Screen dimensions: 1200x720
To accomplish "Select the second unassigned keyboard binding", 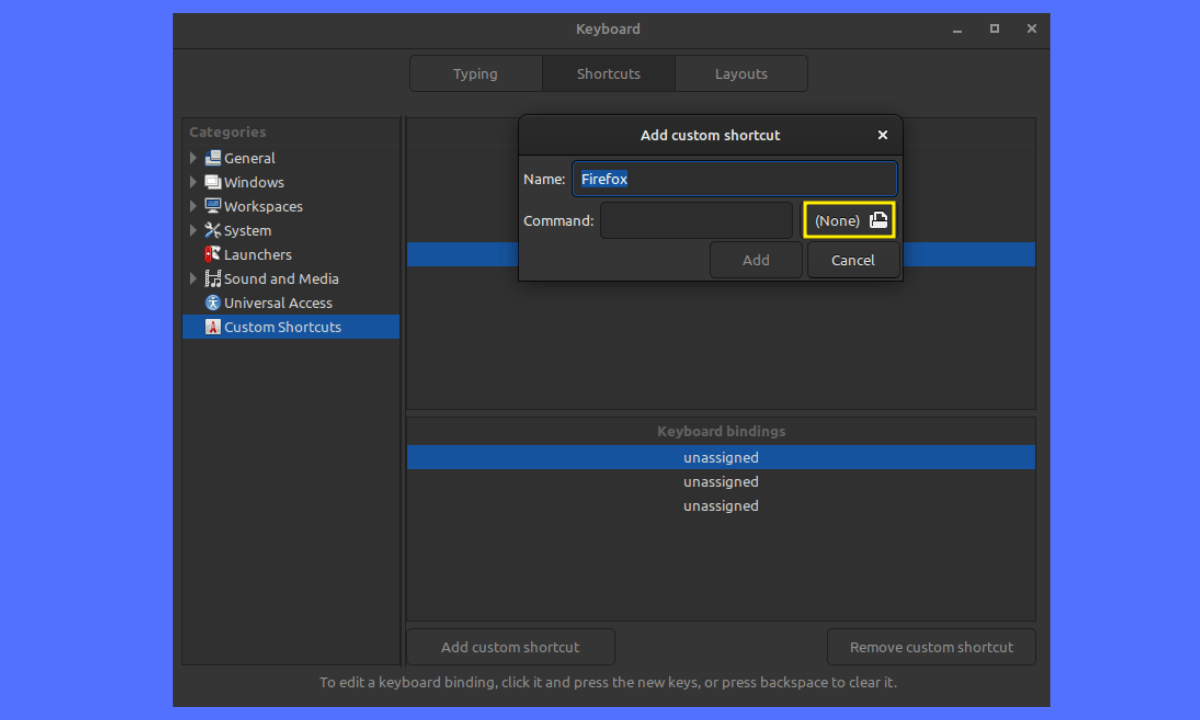I will click(720, 482).
